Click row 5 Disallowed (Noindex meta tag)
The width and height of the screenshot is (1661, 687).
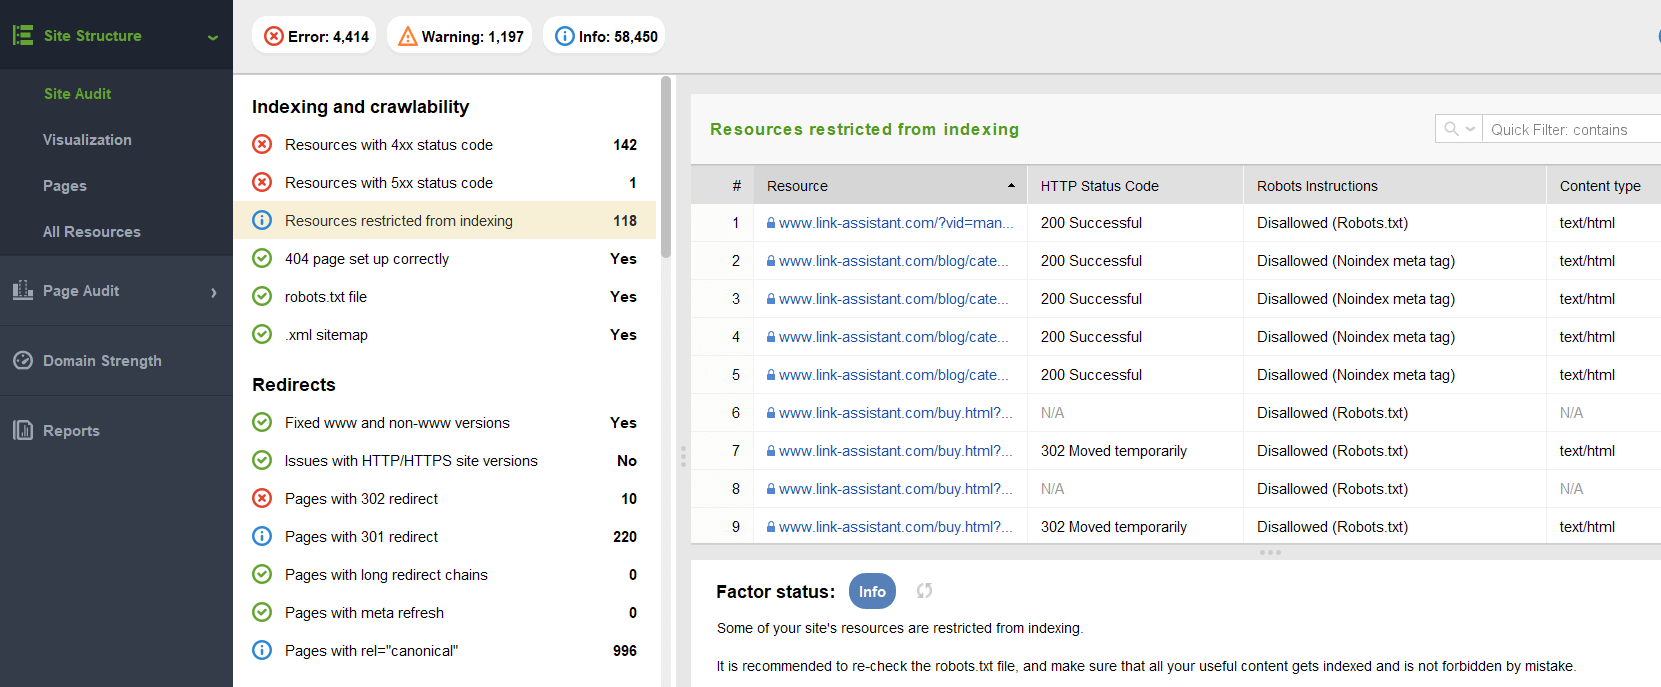pyautogui.click(x=1356, y=375)
